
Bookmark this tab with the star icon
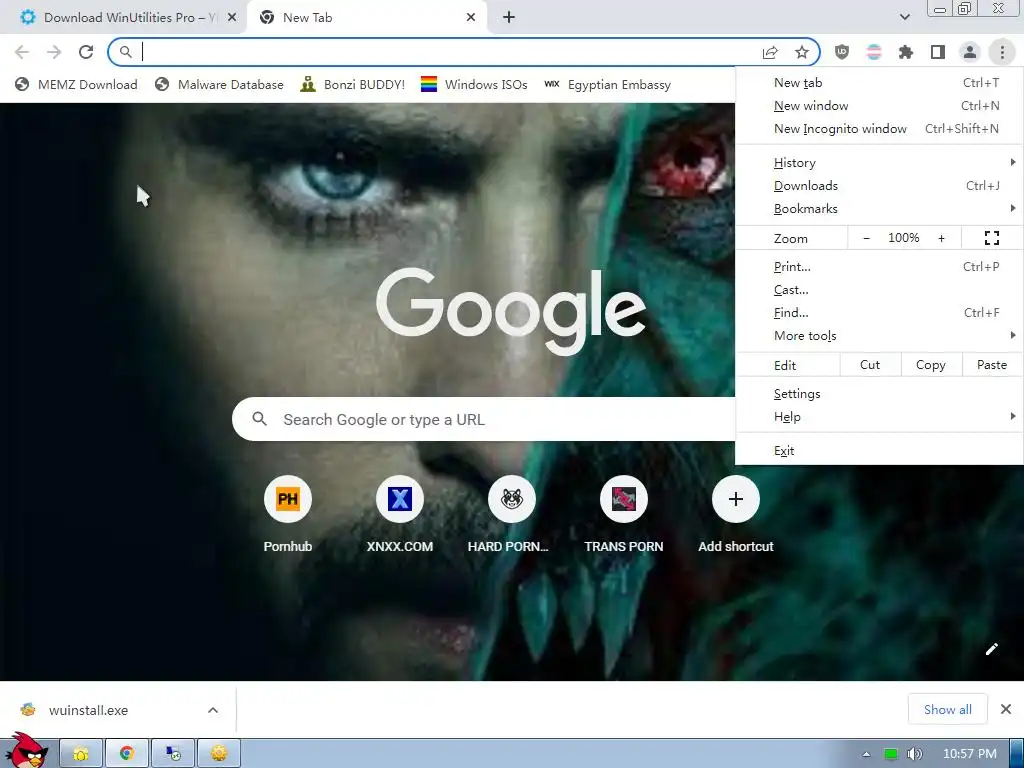pos(802,52)
